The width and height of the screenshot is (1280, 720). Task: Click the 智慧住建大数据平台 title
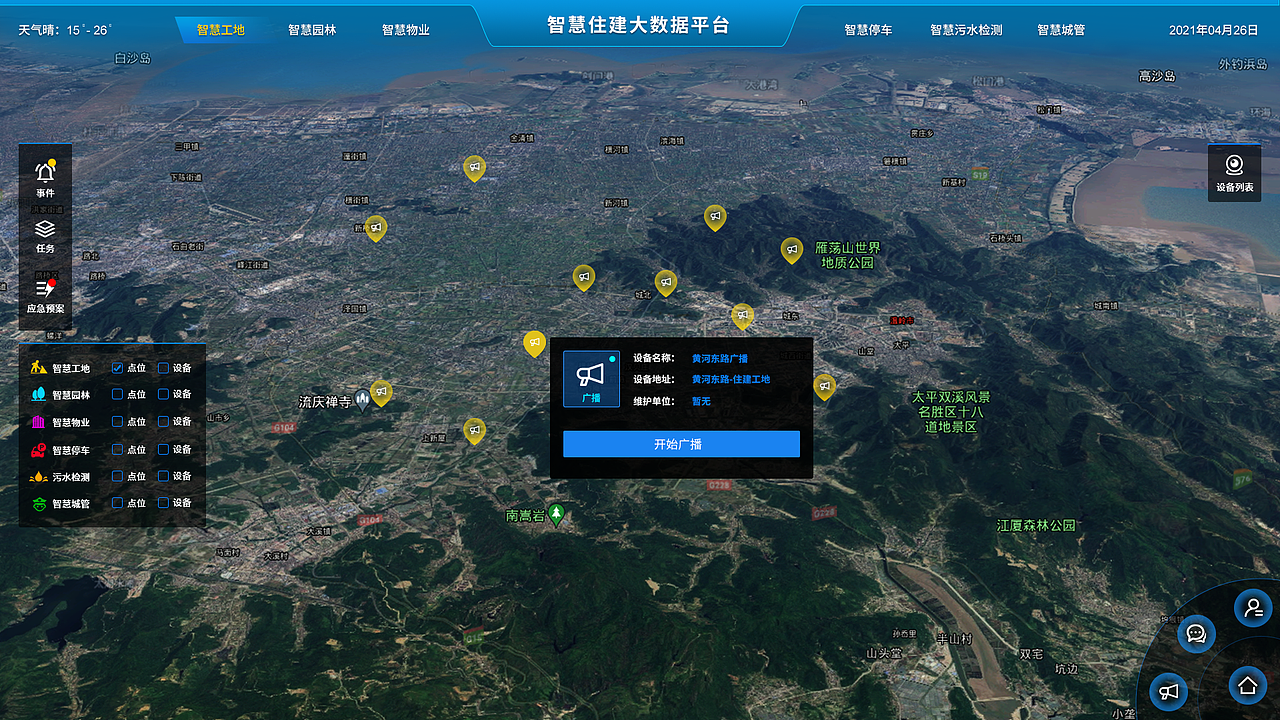coord(638,25)
